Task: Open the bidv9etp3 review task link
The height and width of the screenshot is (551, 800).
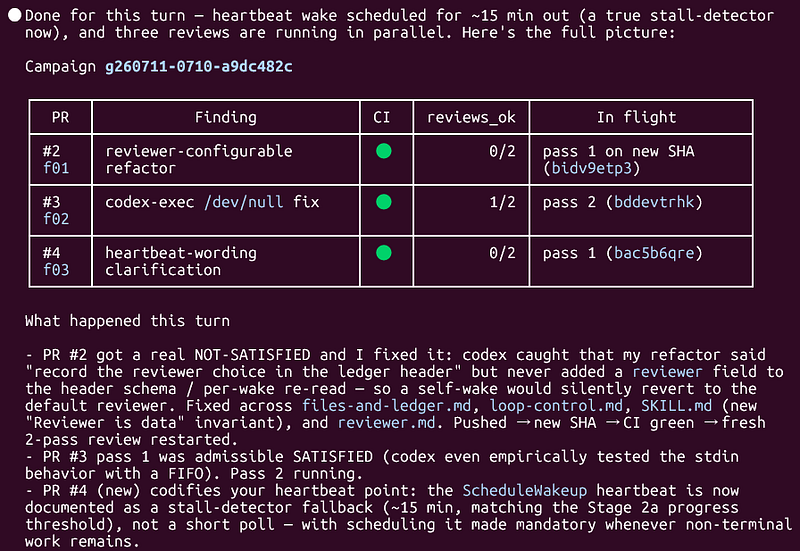Action: [592, 168]
